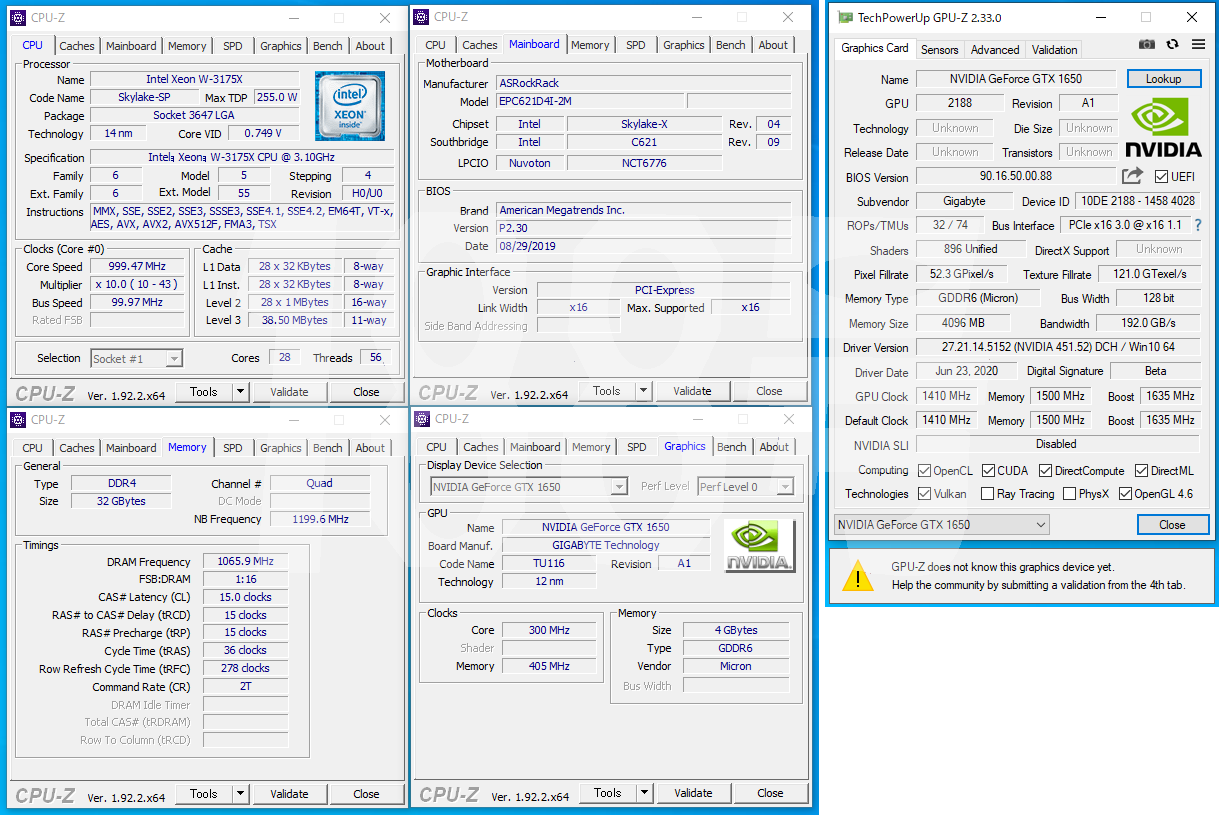Toggle the DirectML checkbox

click(x=1140, y=470)
